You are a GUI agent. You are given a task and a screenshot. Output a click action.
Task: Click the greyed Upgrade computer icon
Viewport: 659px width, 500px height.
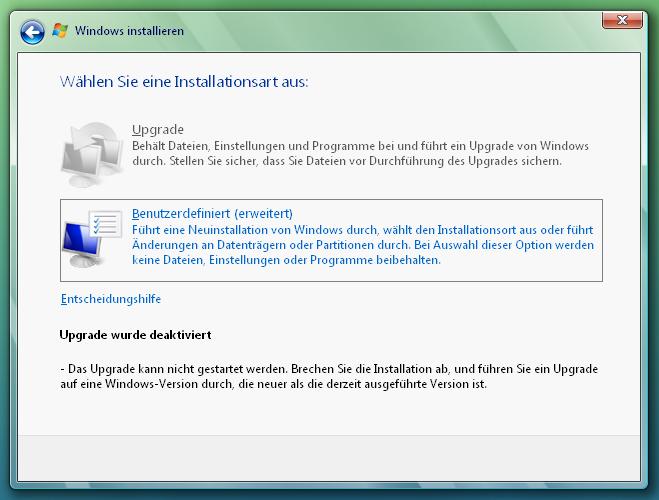92,154
